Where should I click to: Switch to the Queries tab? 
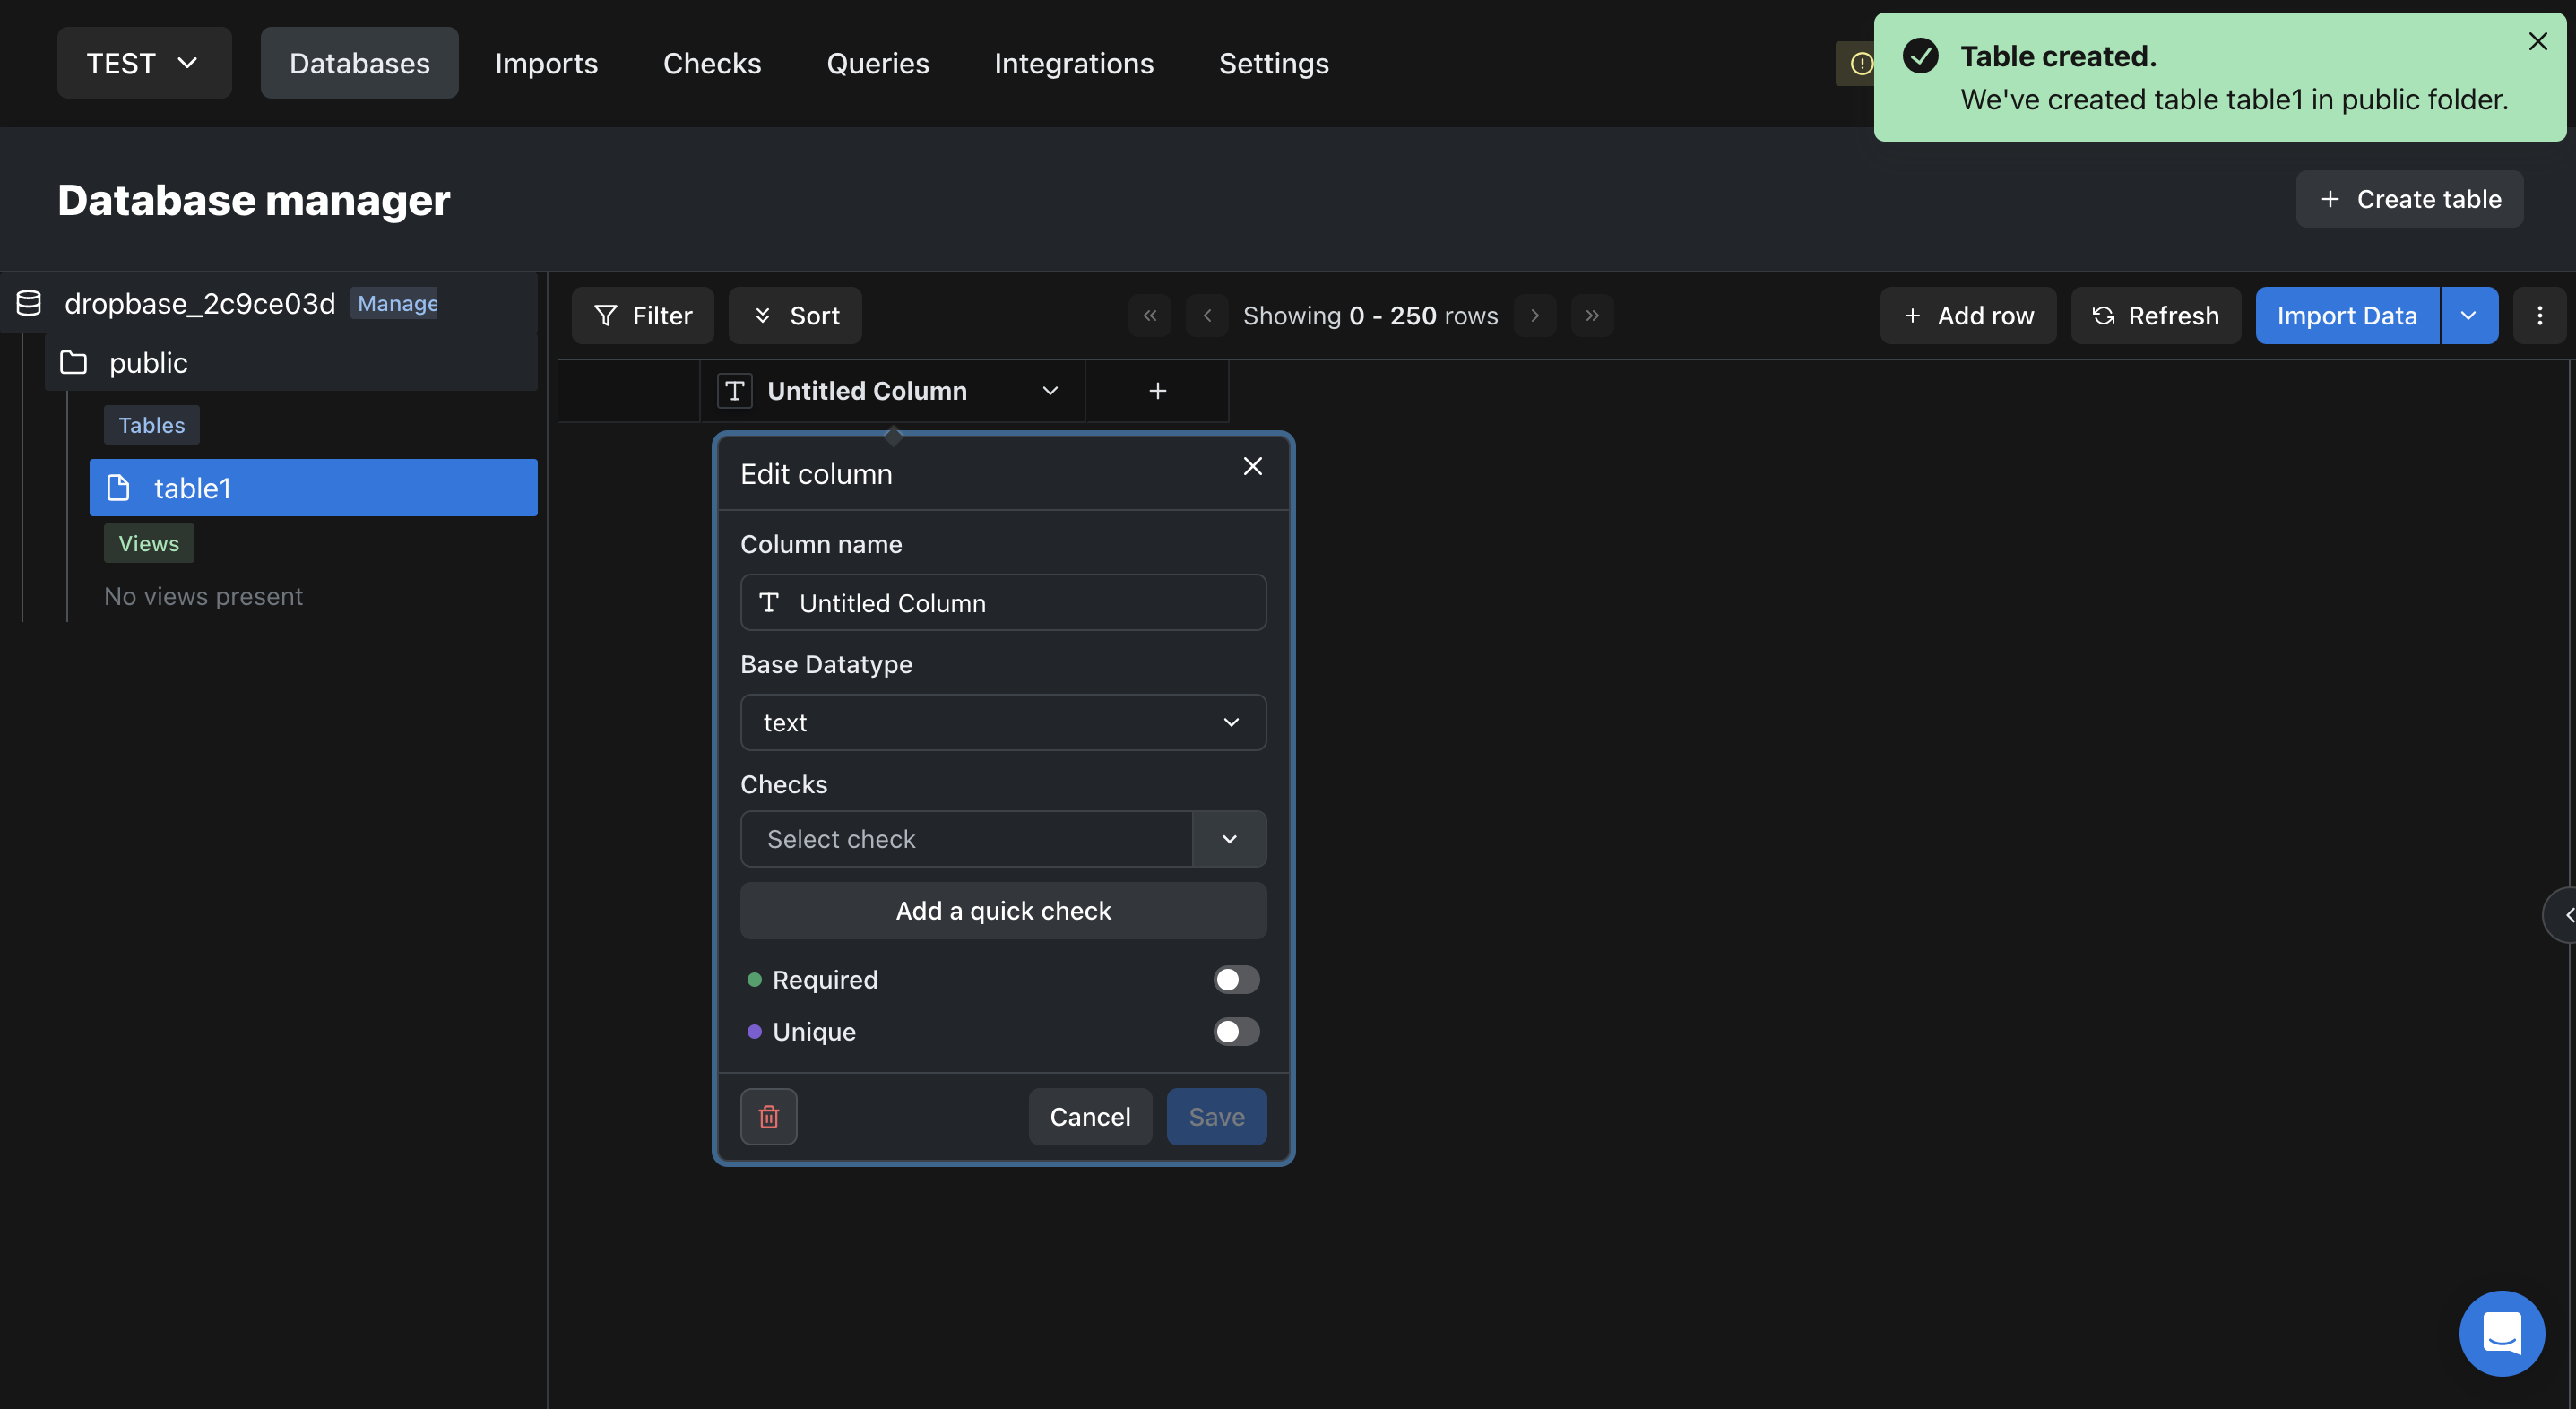pyautogui.click(x=877, y=63)
